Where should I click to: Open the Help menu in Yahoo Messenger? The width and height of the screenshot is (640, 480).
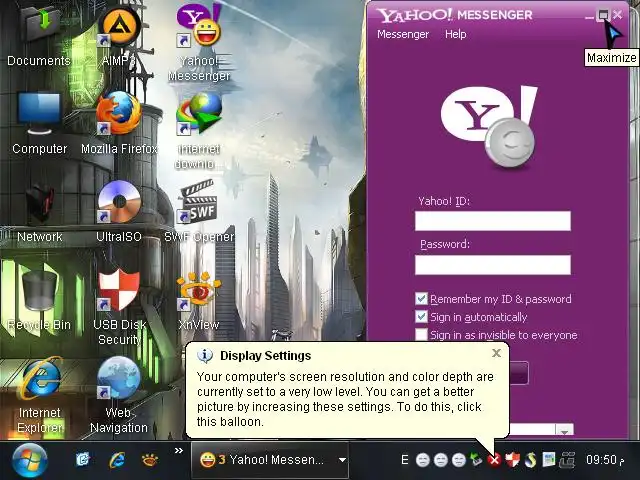pyautogui.click(x=456, y=34)
